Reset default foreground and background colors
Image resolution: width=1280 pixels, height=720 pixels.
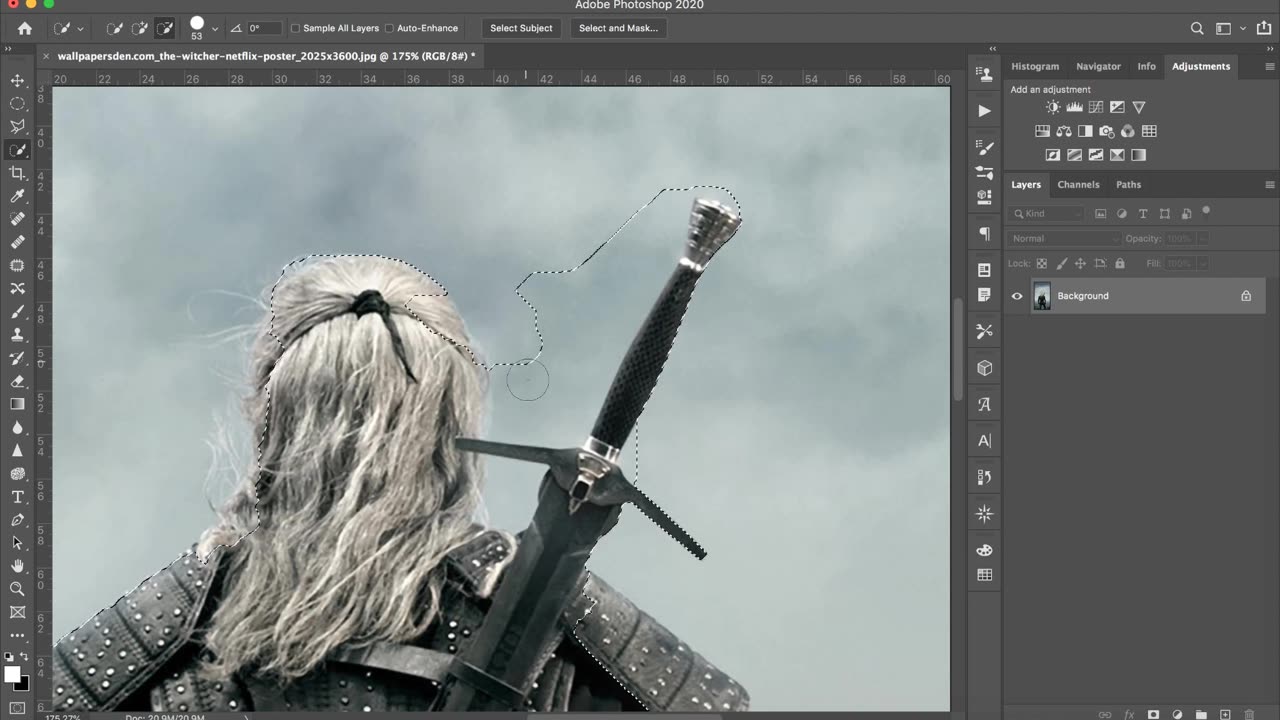coord(9,658)
